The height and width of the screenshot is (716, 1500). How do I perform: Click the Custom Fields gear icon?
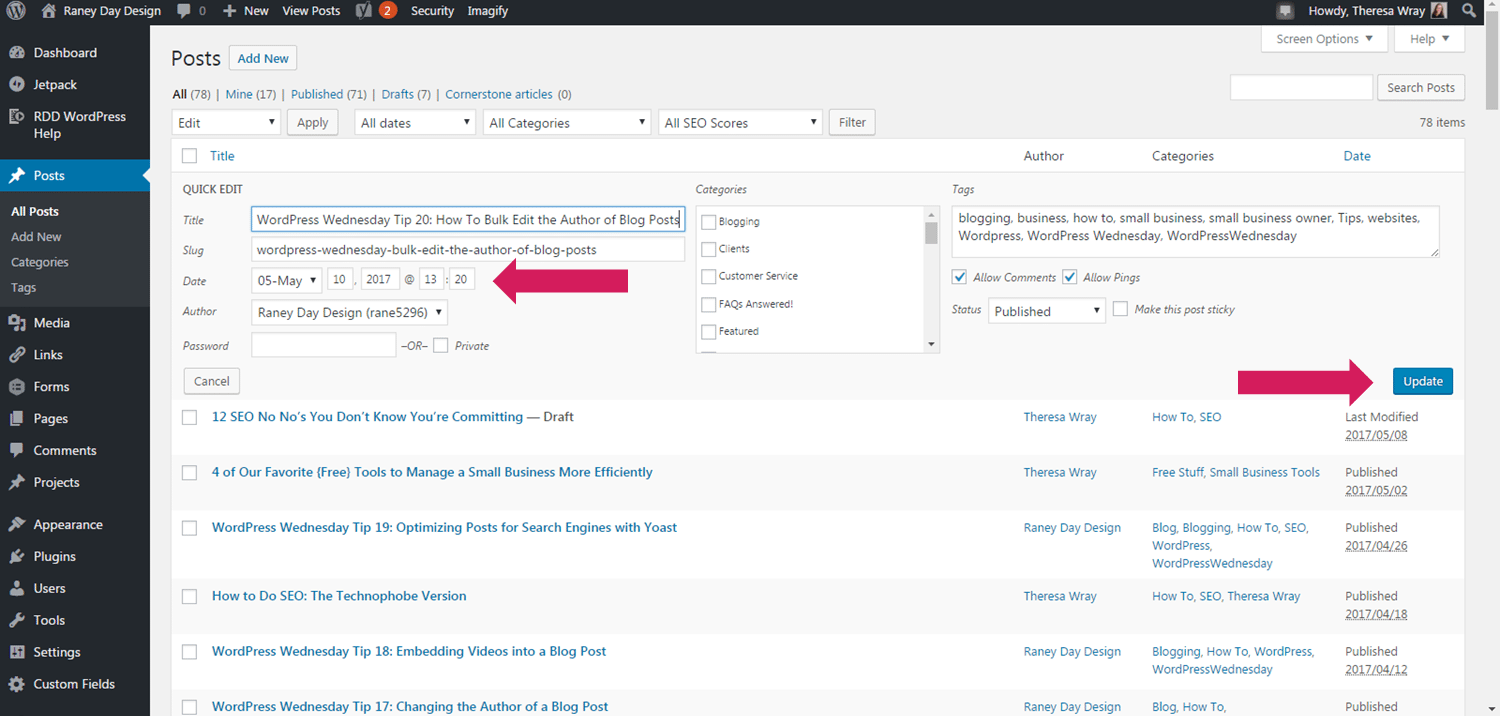pyautogui.click(x=17, y=685)
